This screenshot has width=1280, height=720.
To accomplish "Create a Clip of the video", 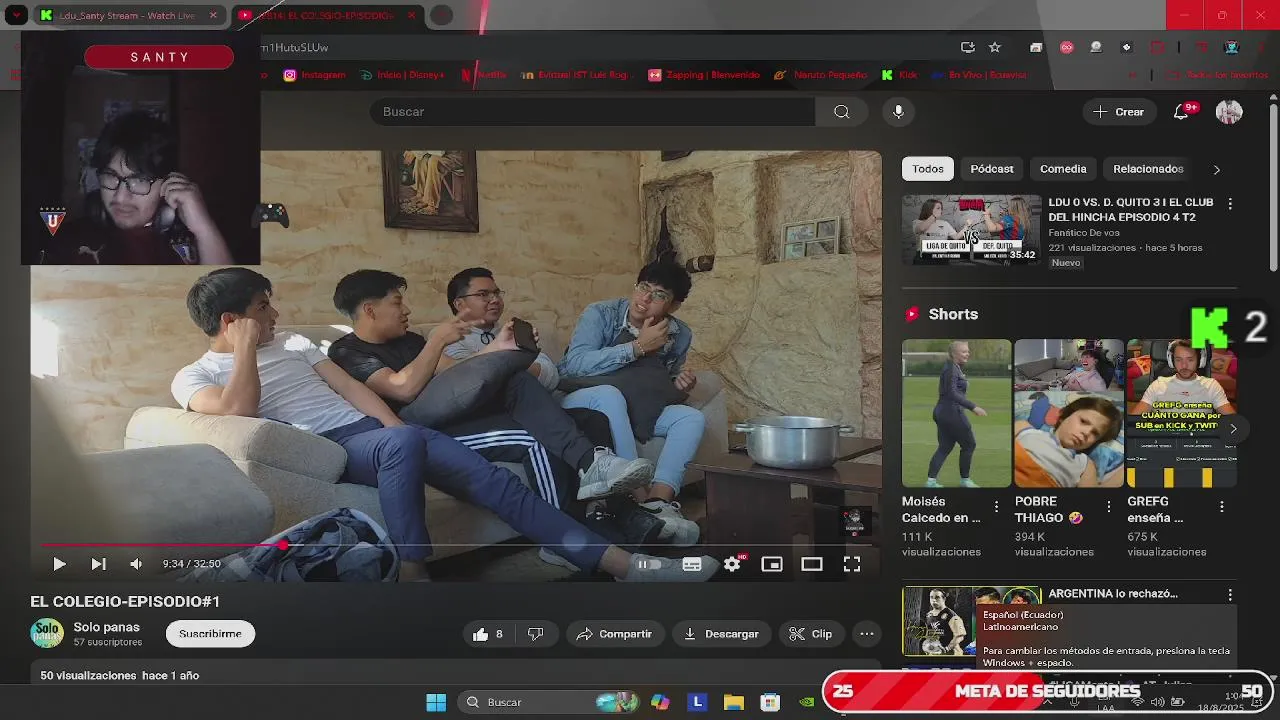I will pyautogui.click(x=811, y=634).
